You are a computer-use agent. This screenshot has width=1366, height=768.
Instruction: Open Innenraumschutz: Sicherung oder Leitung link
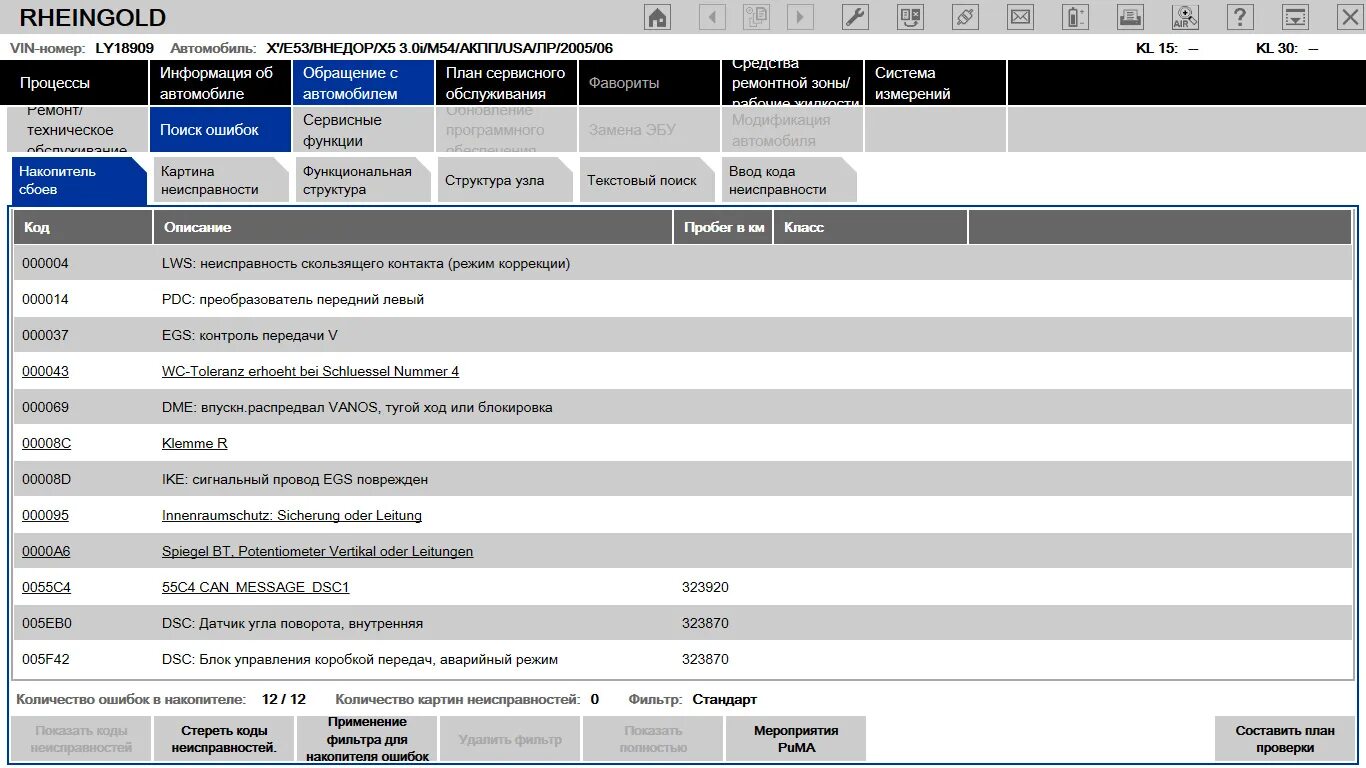point(292,515)
